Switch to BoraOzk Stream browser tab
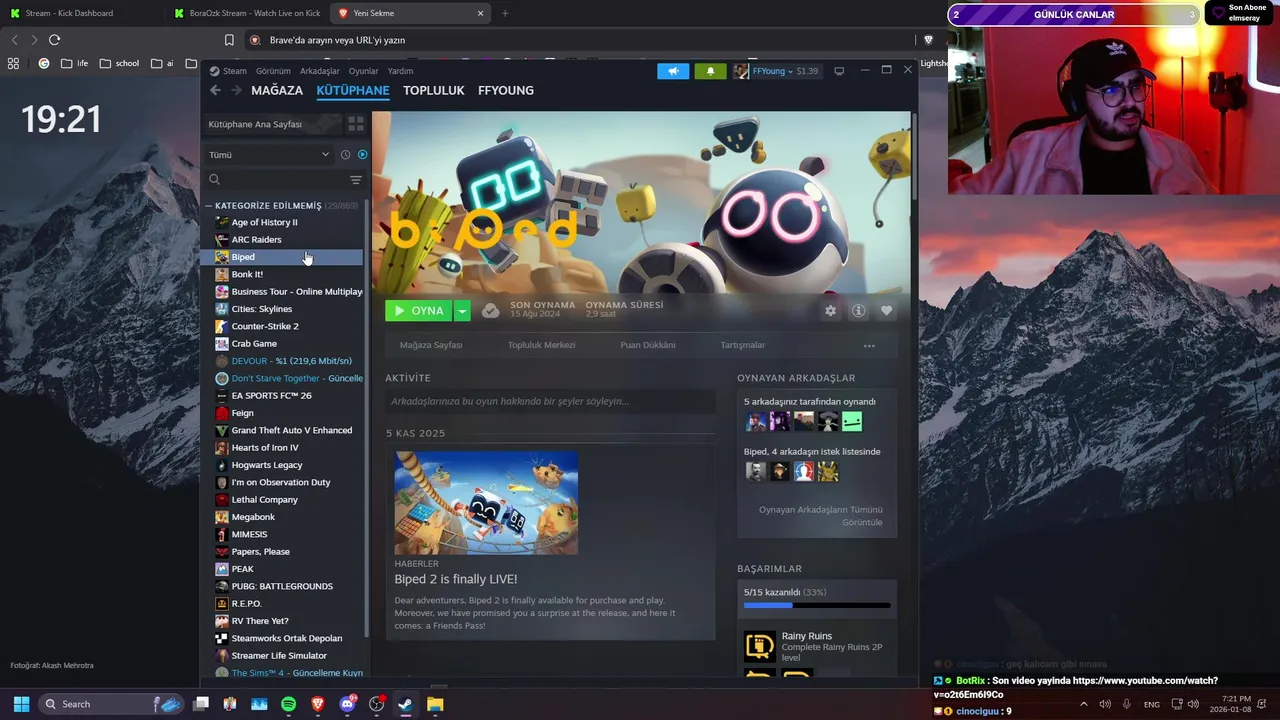This screenshot has width=1280, height=720. [x=246, y=13]
